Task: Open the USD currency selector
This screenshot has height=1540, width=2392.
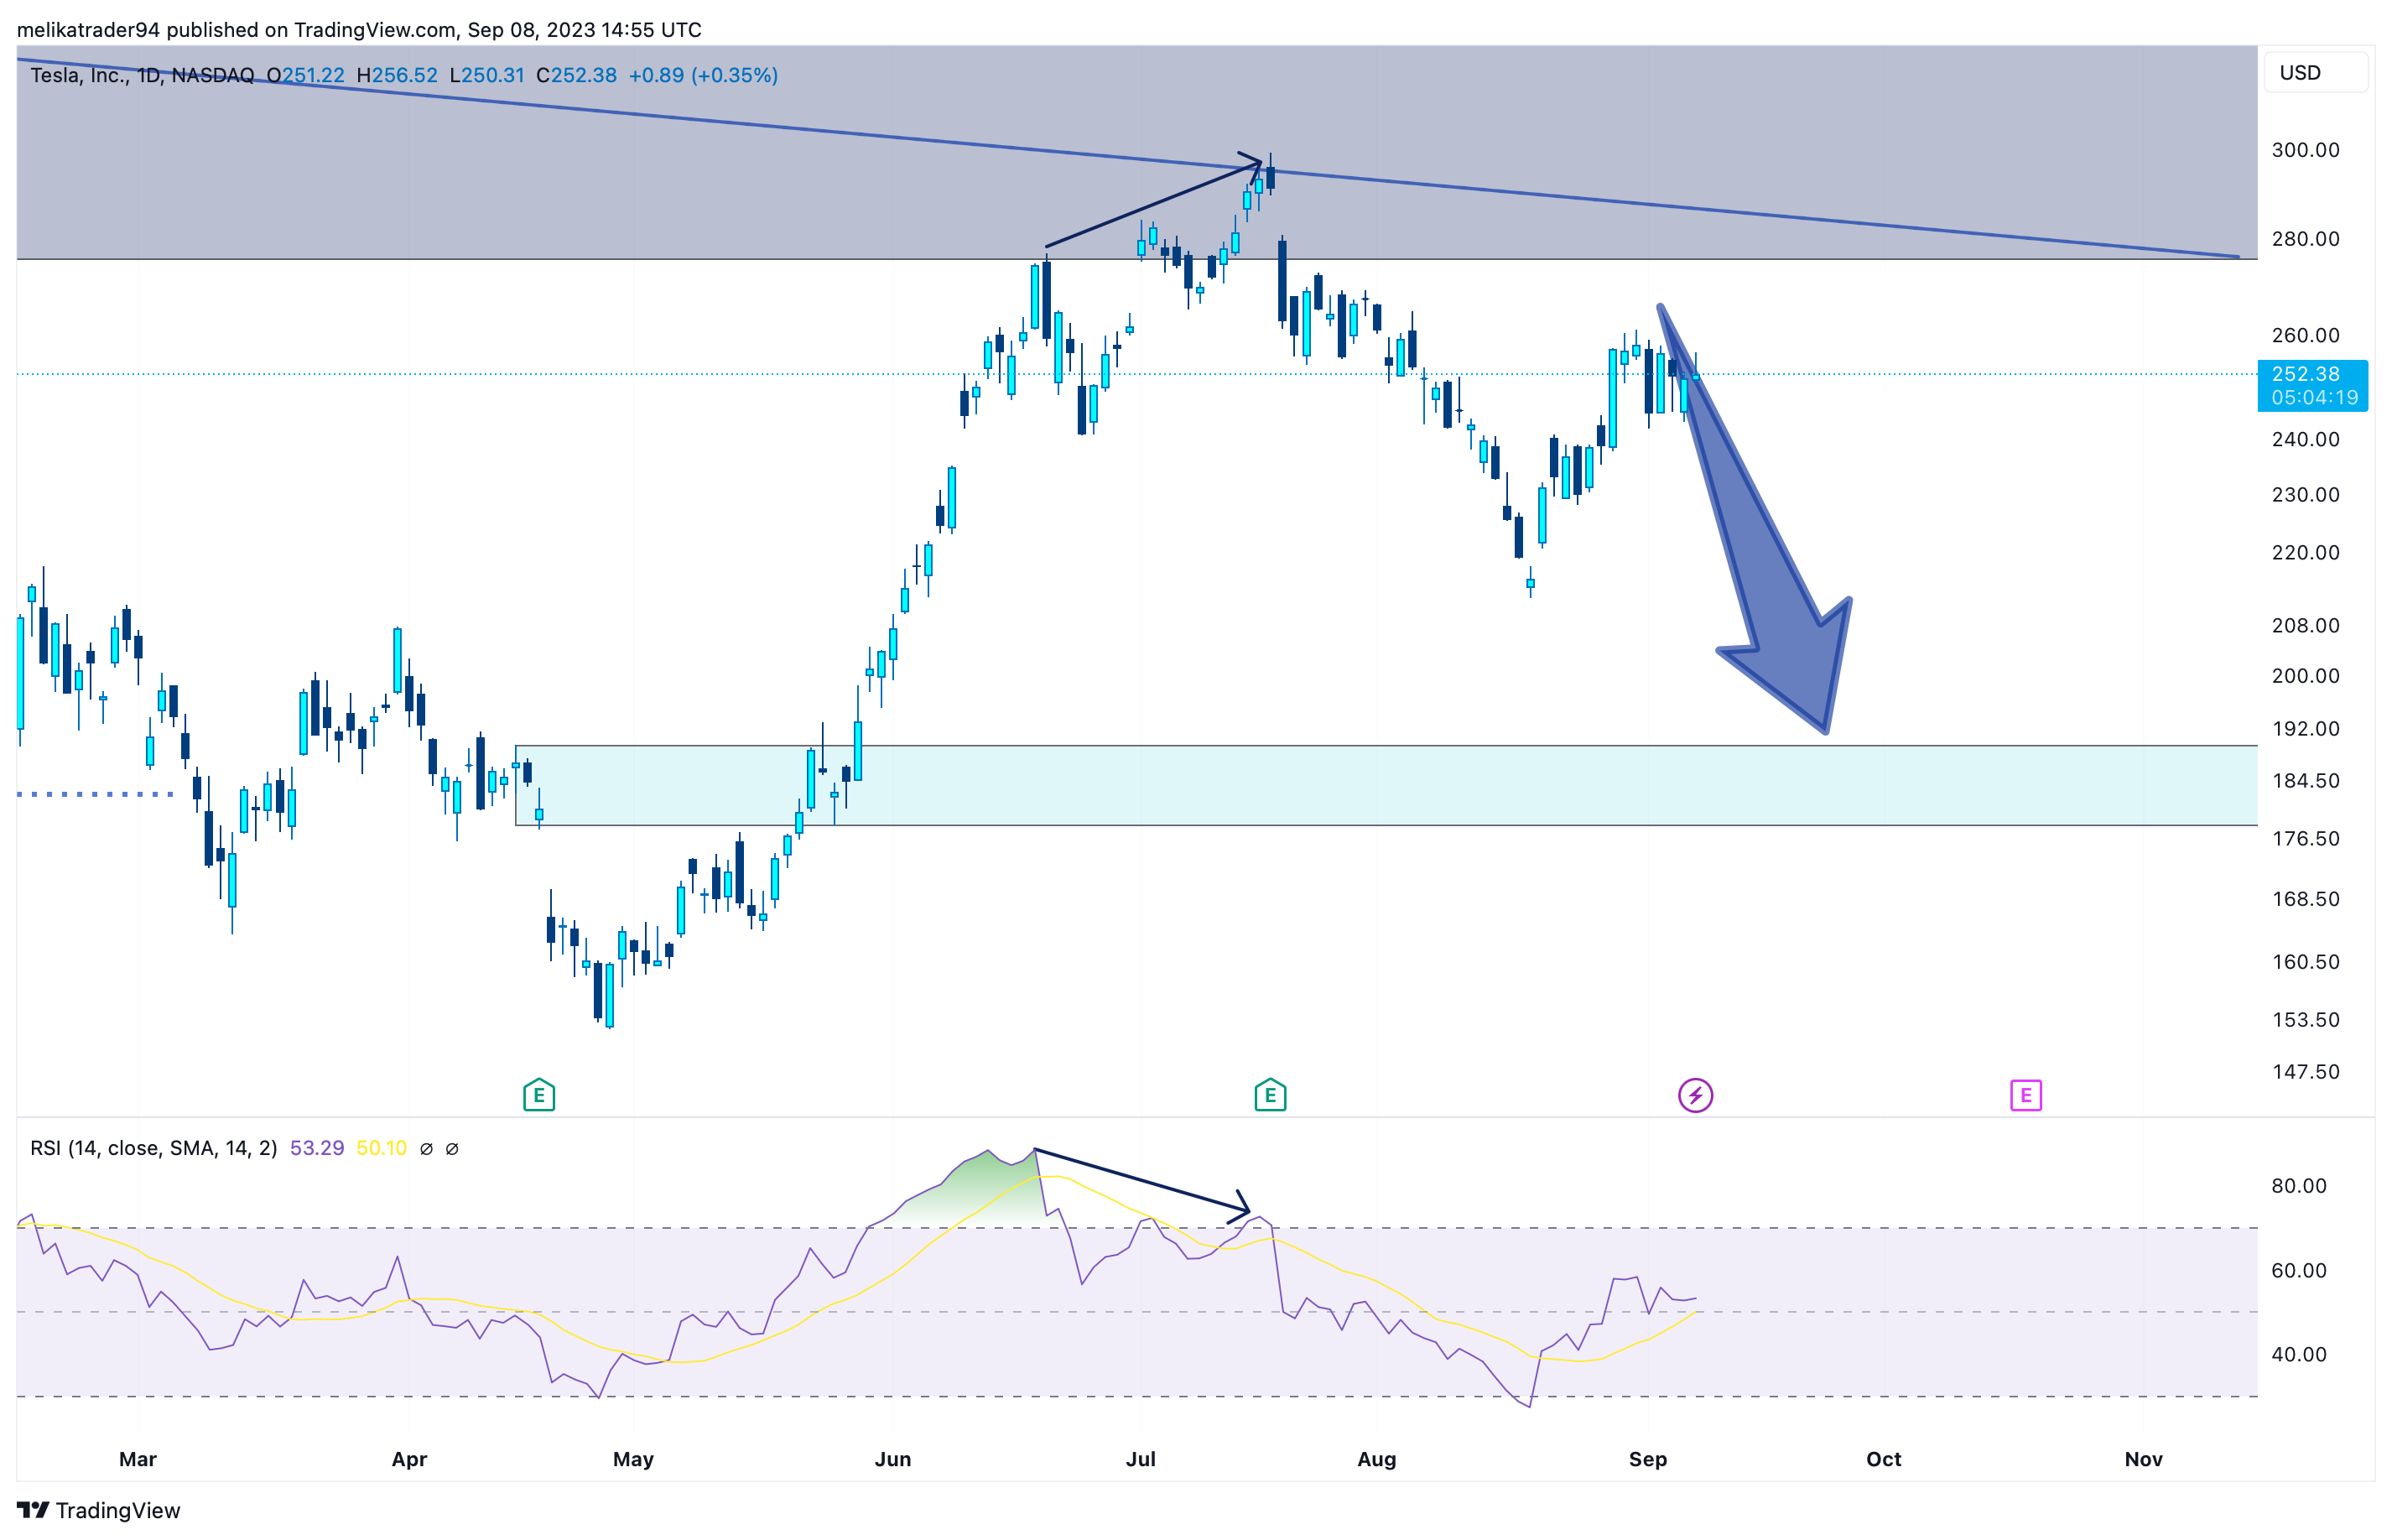Action: [2314, 73]
